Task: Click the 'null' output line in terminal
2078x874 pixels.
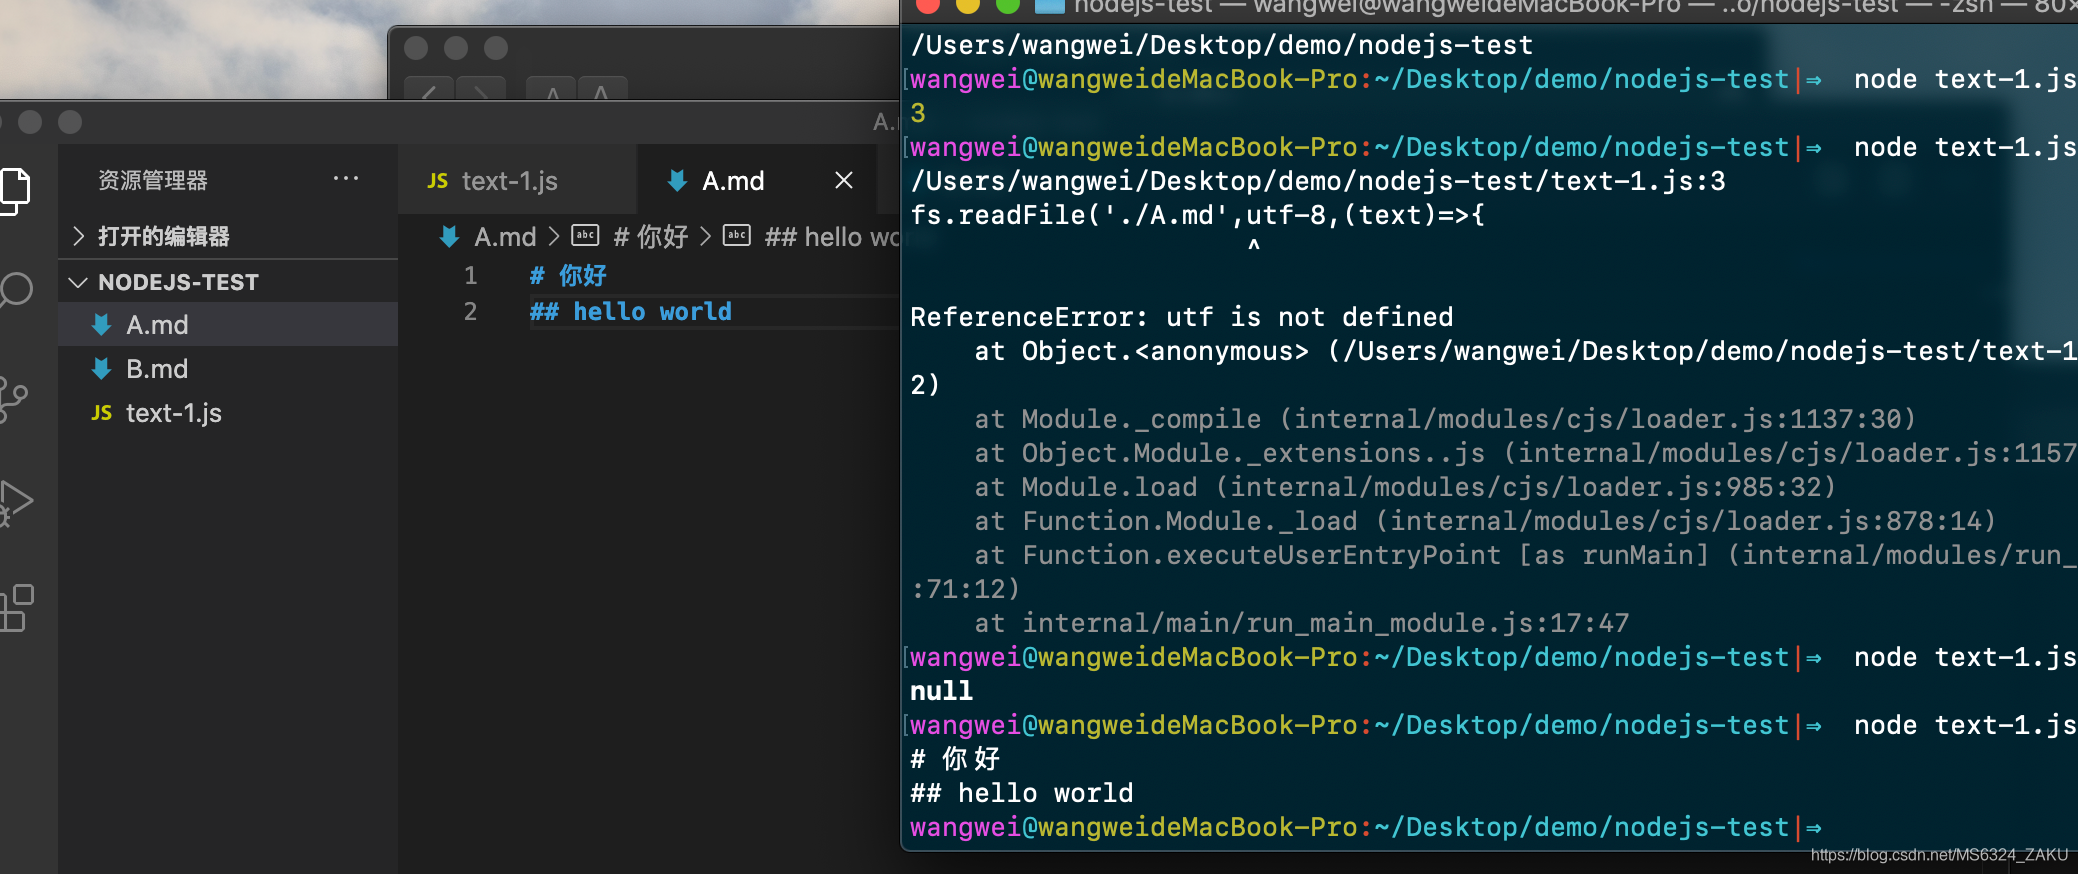Action: click(x=941, y=692)
